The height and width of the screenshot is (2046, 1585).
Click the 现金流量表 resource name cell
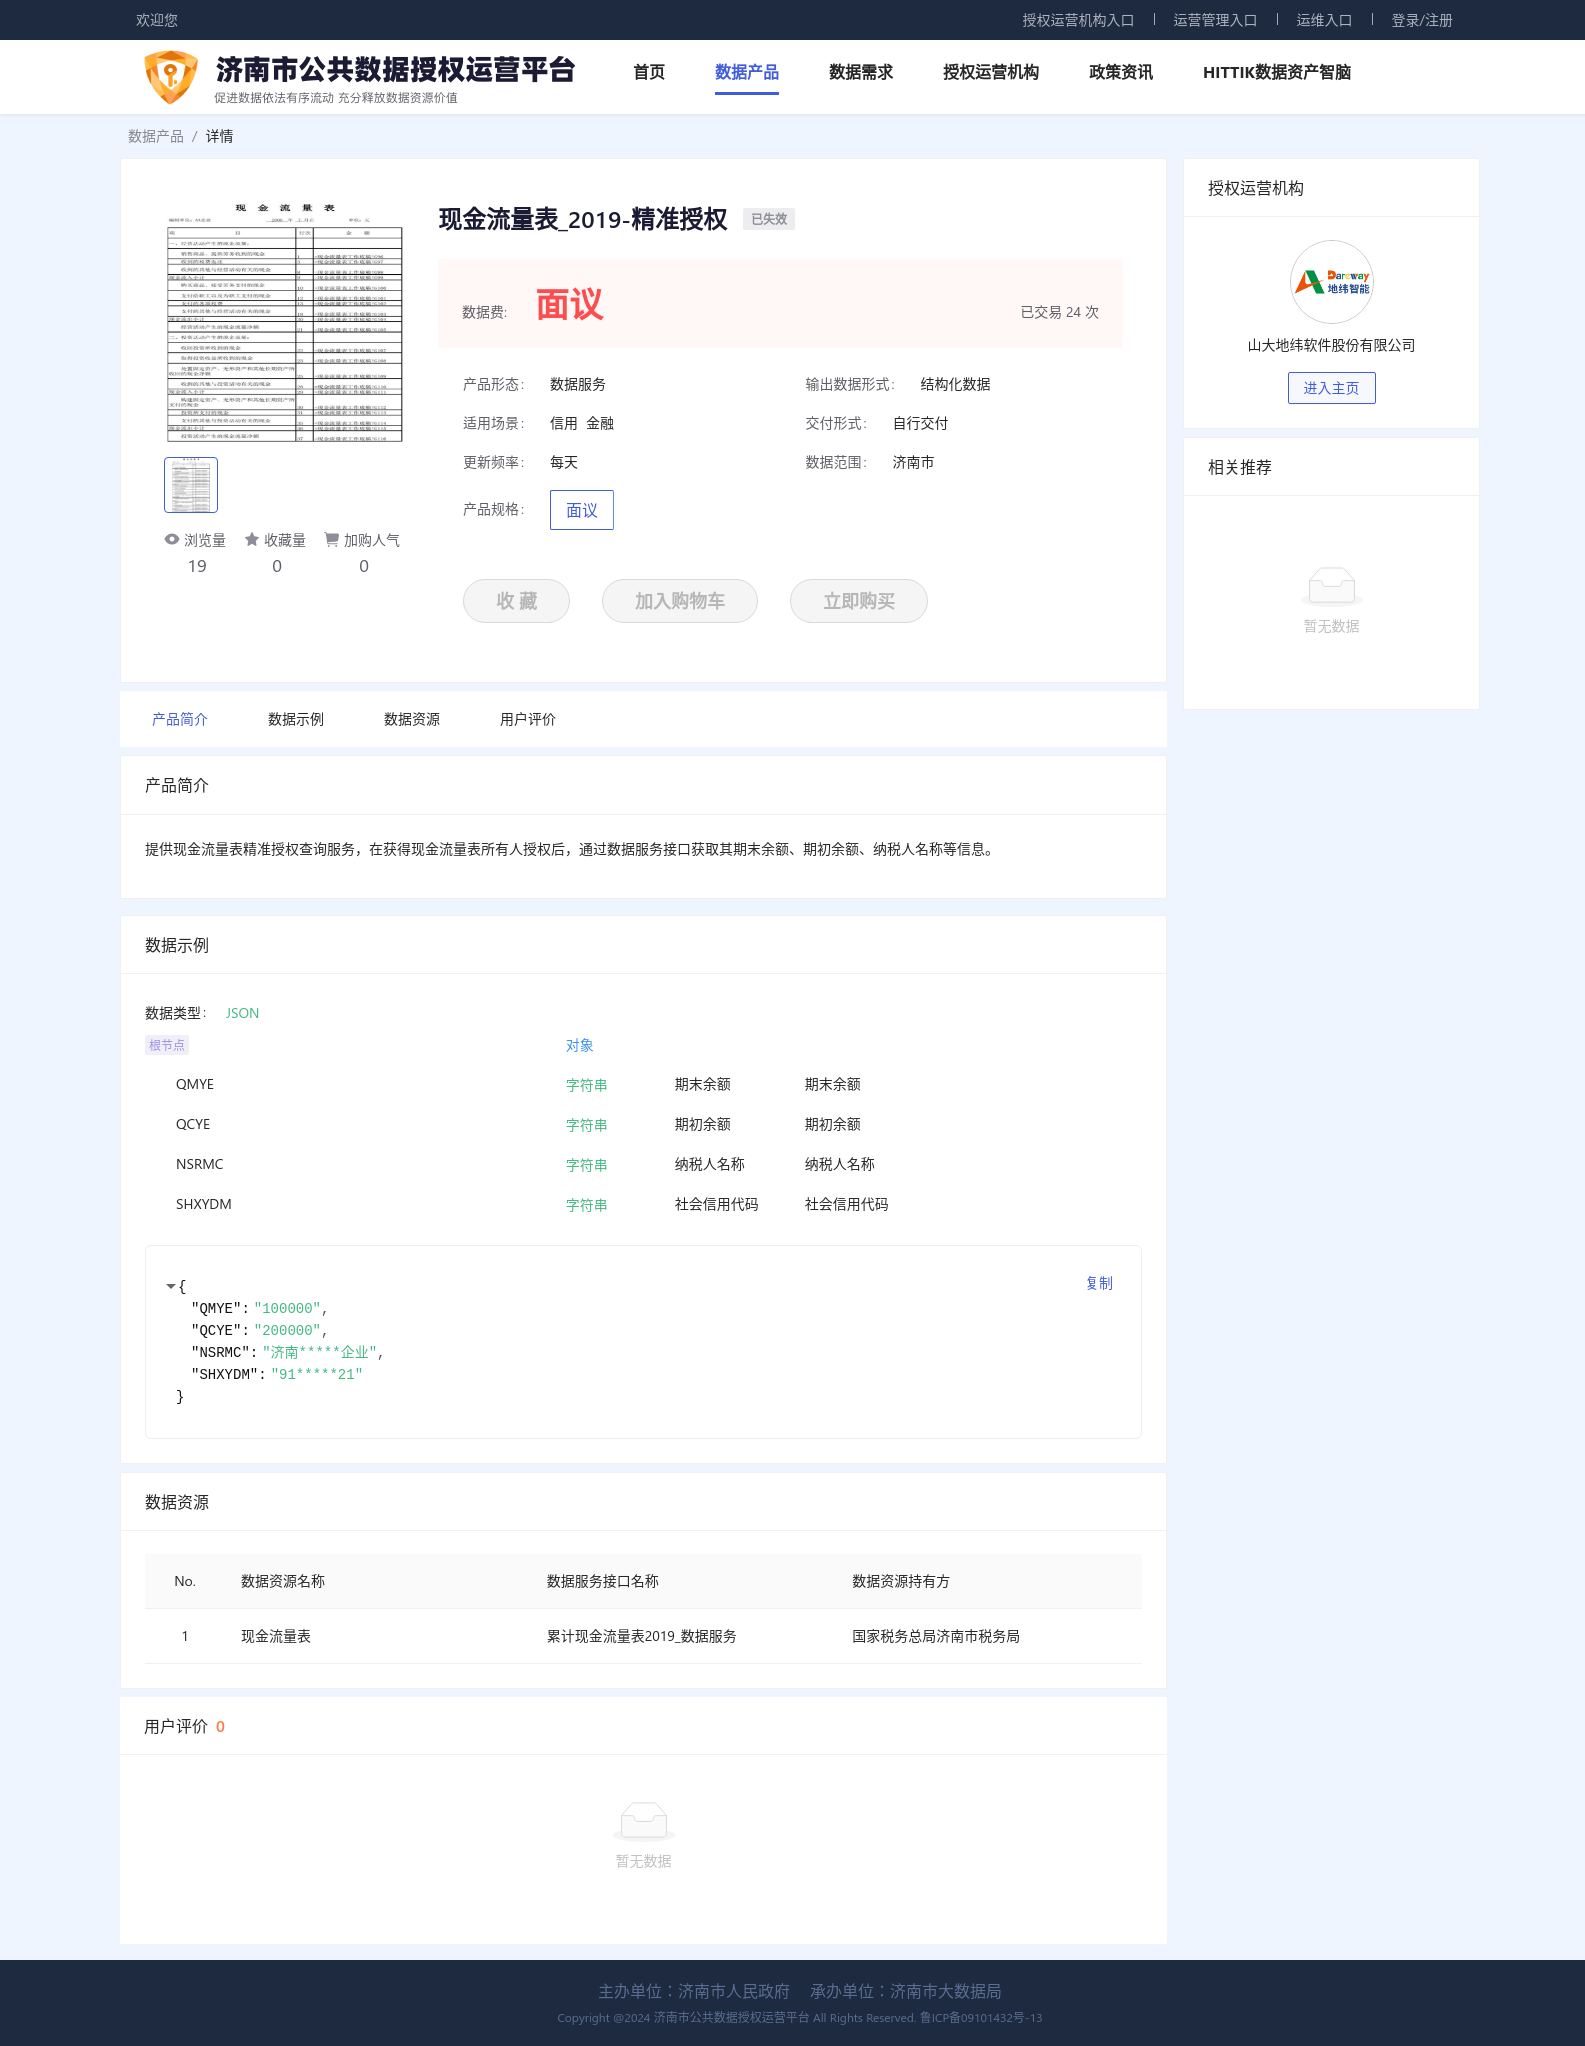[x=276, y=1636]
